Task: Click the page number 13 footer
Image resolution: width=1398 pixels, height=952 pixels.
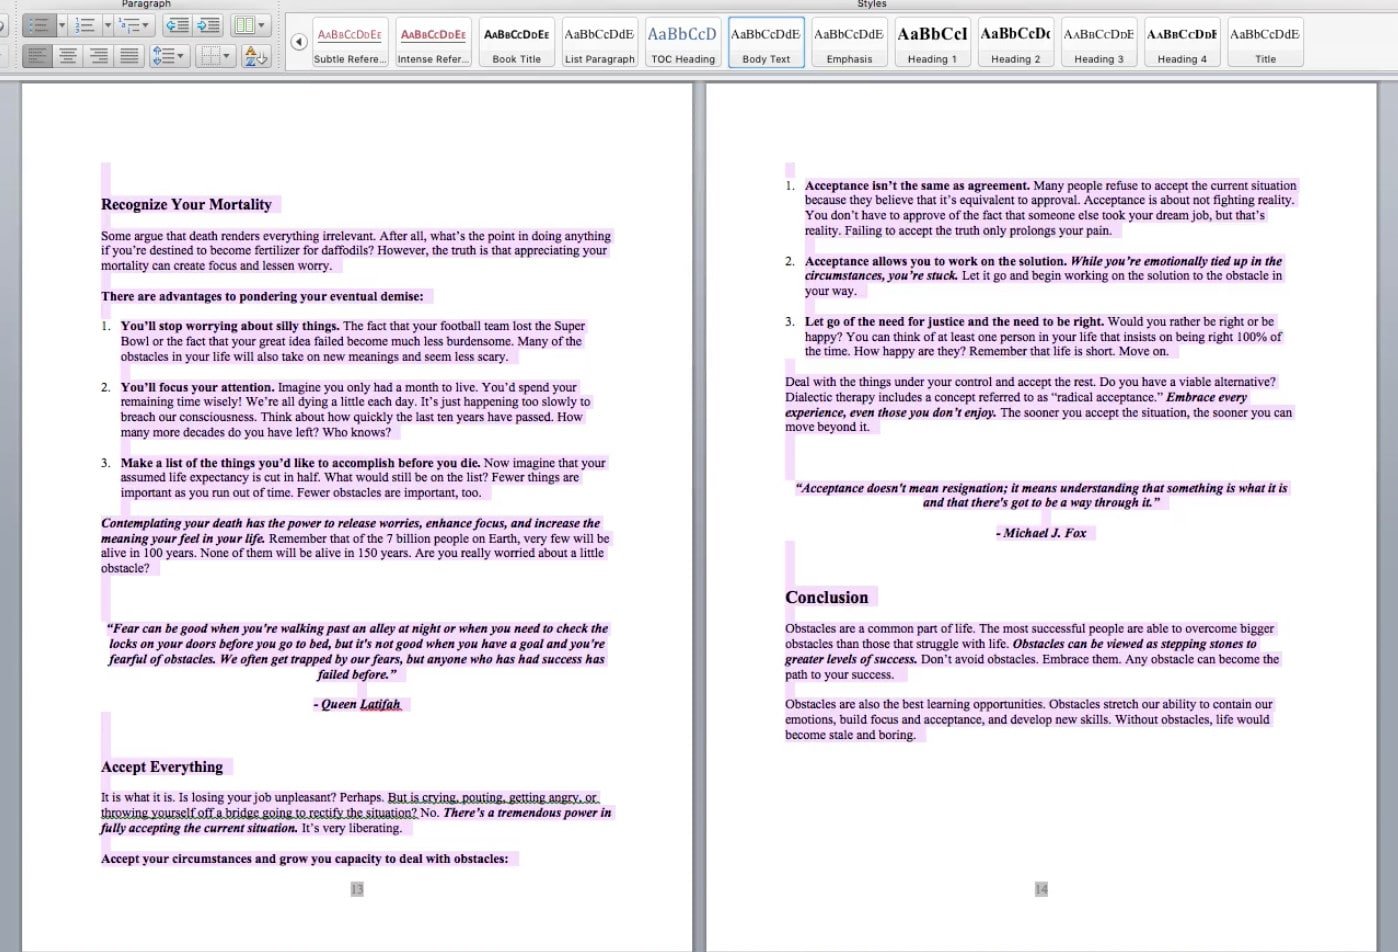Action: [x=357, y=889]
